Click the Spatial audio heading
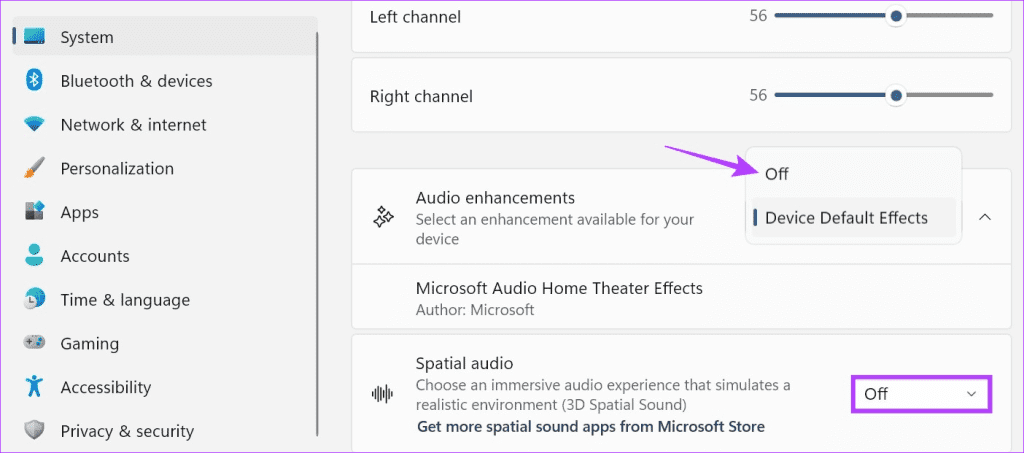This screenshot has width=1024, height=453. tap(464, 363)
